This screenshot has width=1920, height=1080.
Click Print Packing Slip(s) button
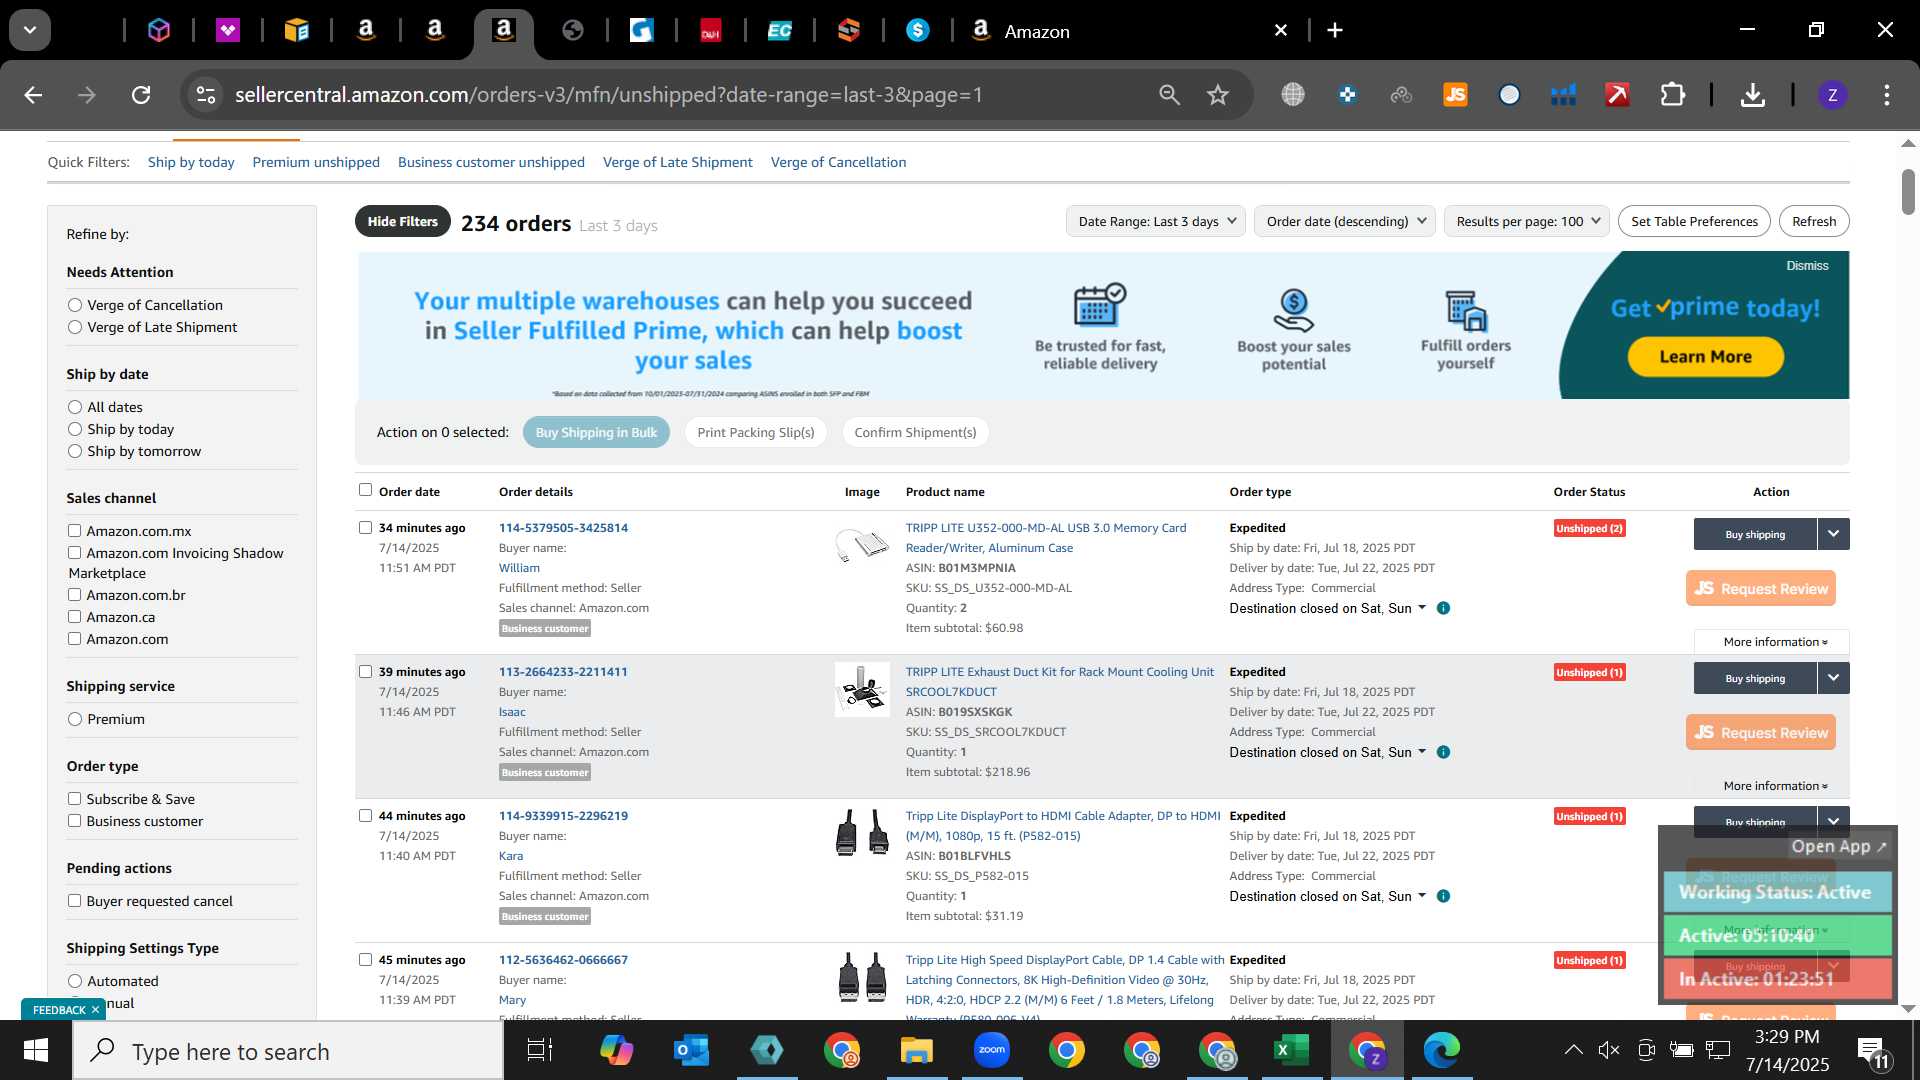click(755, 432)
